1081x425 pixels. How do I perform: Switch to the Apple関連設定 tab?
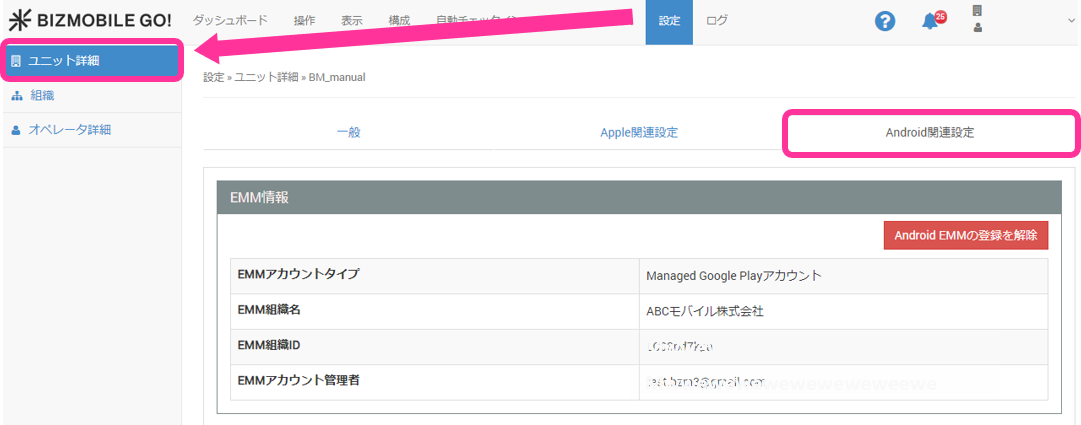(x=639, y=133)
